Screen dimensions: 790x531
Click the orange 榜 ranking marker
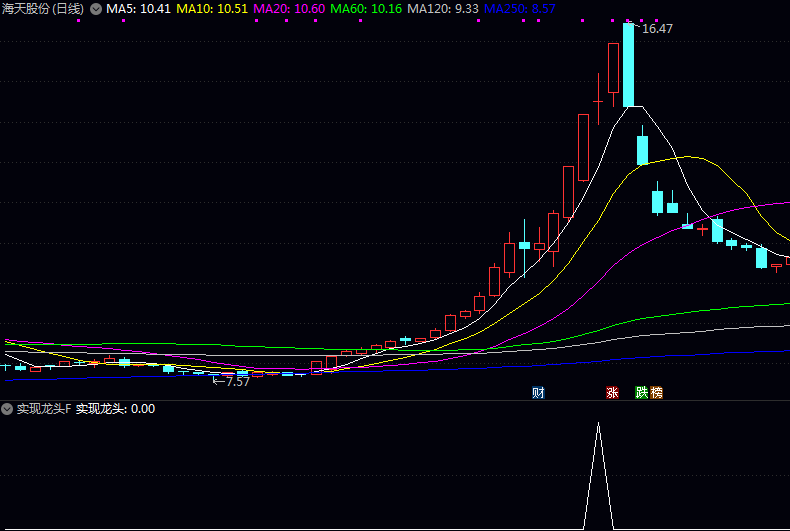656,392
